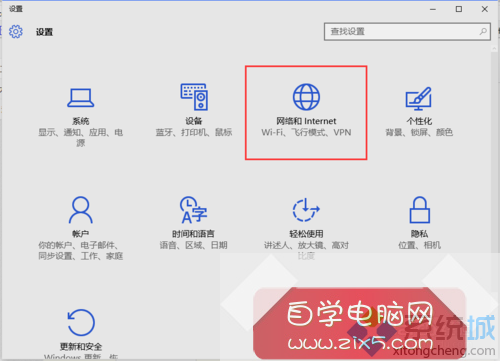This screenshot has height=361, width=500.
Task: Open the 个性化 monitor and brush icon
Action: 419,99
